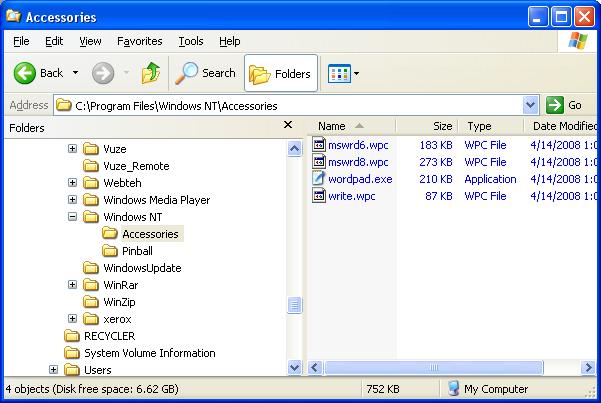Screen dimensions: 601x403
Task: Select the wordpad.exe application icon
Action: click(319, 178)
